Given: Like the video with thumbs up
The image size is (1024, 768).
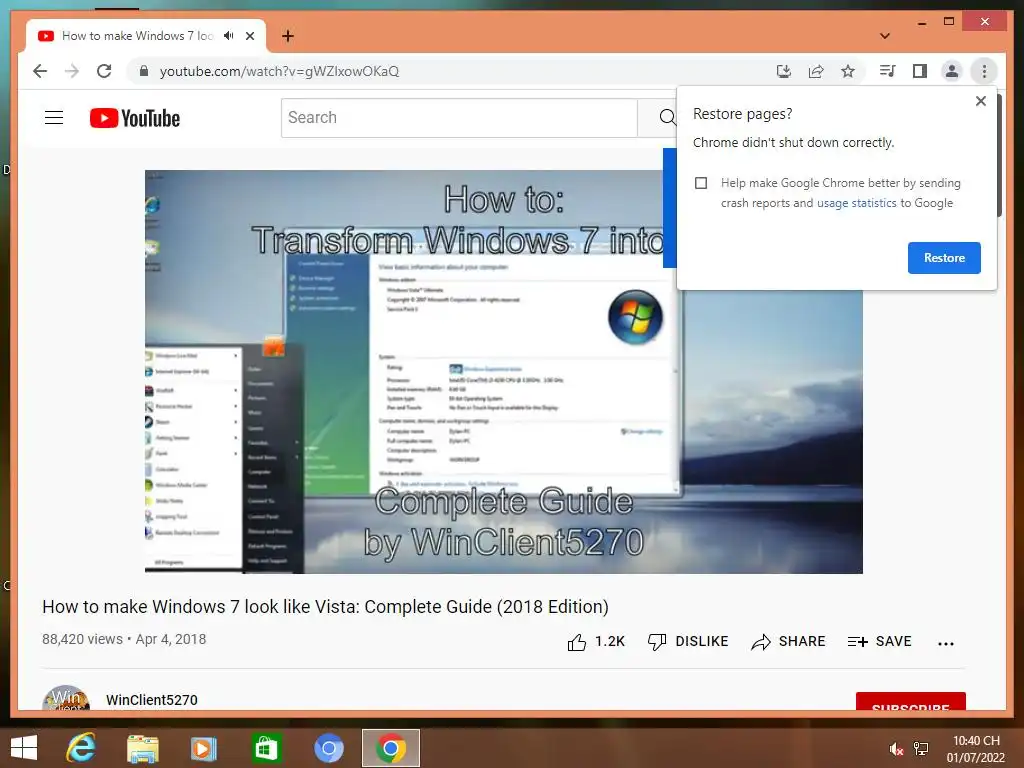Looking at the screenshot, I should (x=596, y=642).
